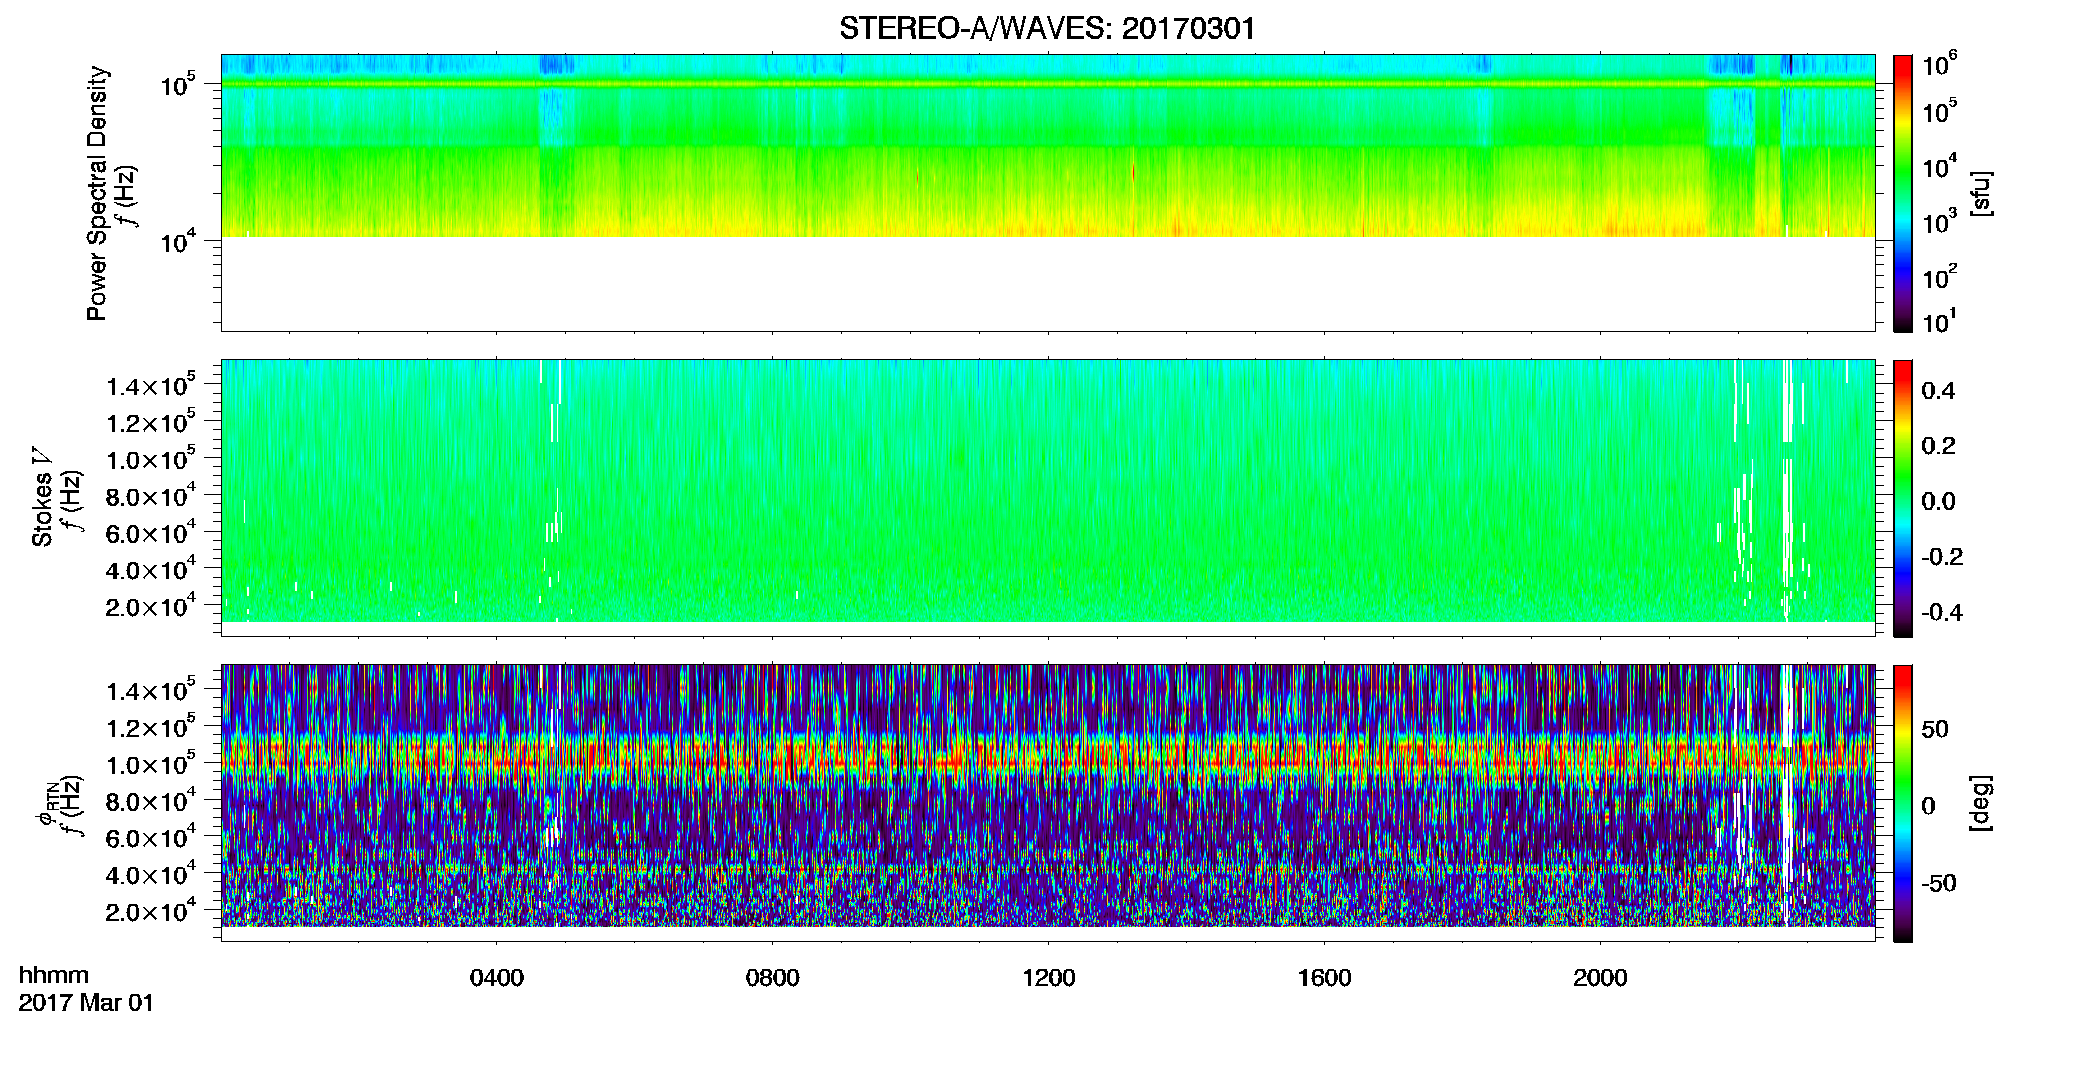This screenshot has height=1080, width=2096.
Task: Click the yellow line near 10^5 Hz in top panel
Action: click(x=1047, y=85)
